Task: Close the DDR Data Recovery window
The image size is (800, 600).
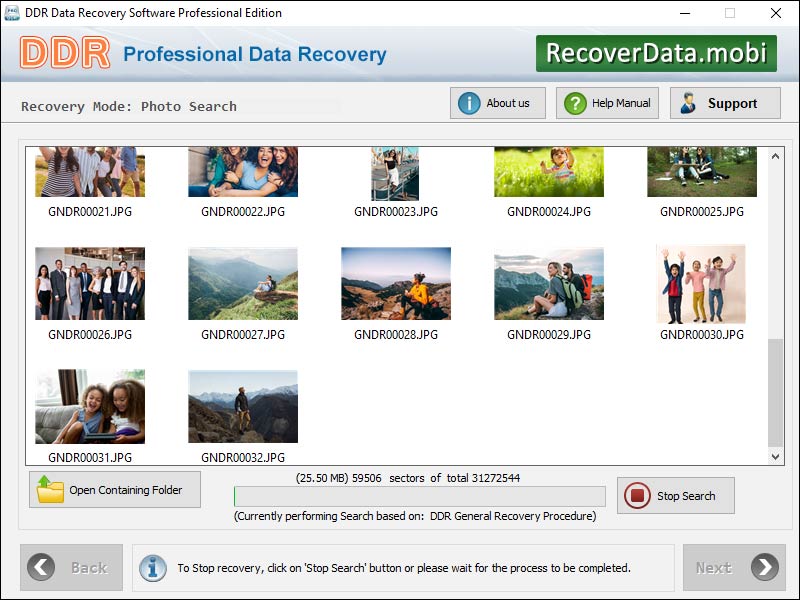Action: (776, 13)
